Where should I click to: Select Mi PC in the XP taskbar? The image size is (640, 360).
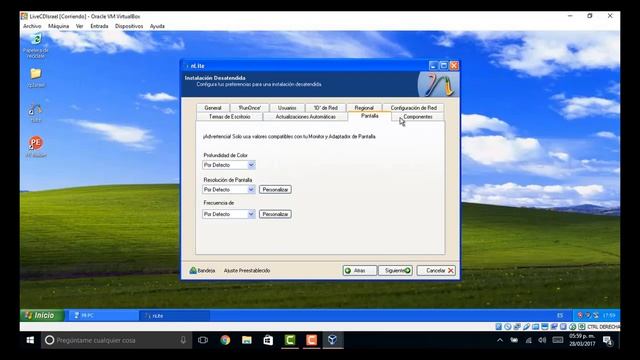coord(103,316)
